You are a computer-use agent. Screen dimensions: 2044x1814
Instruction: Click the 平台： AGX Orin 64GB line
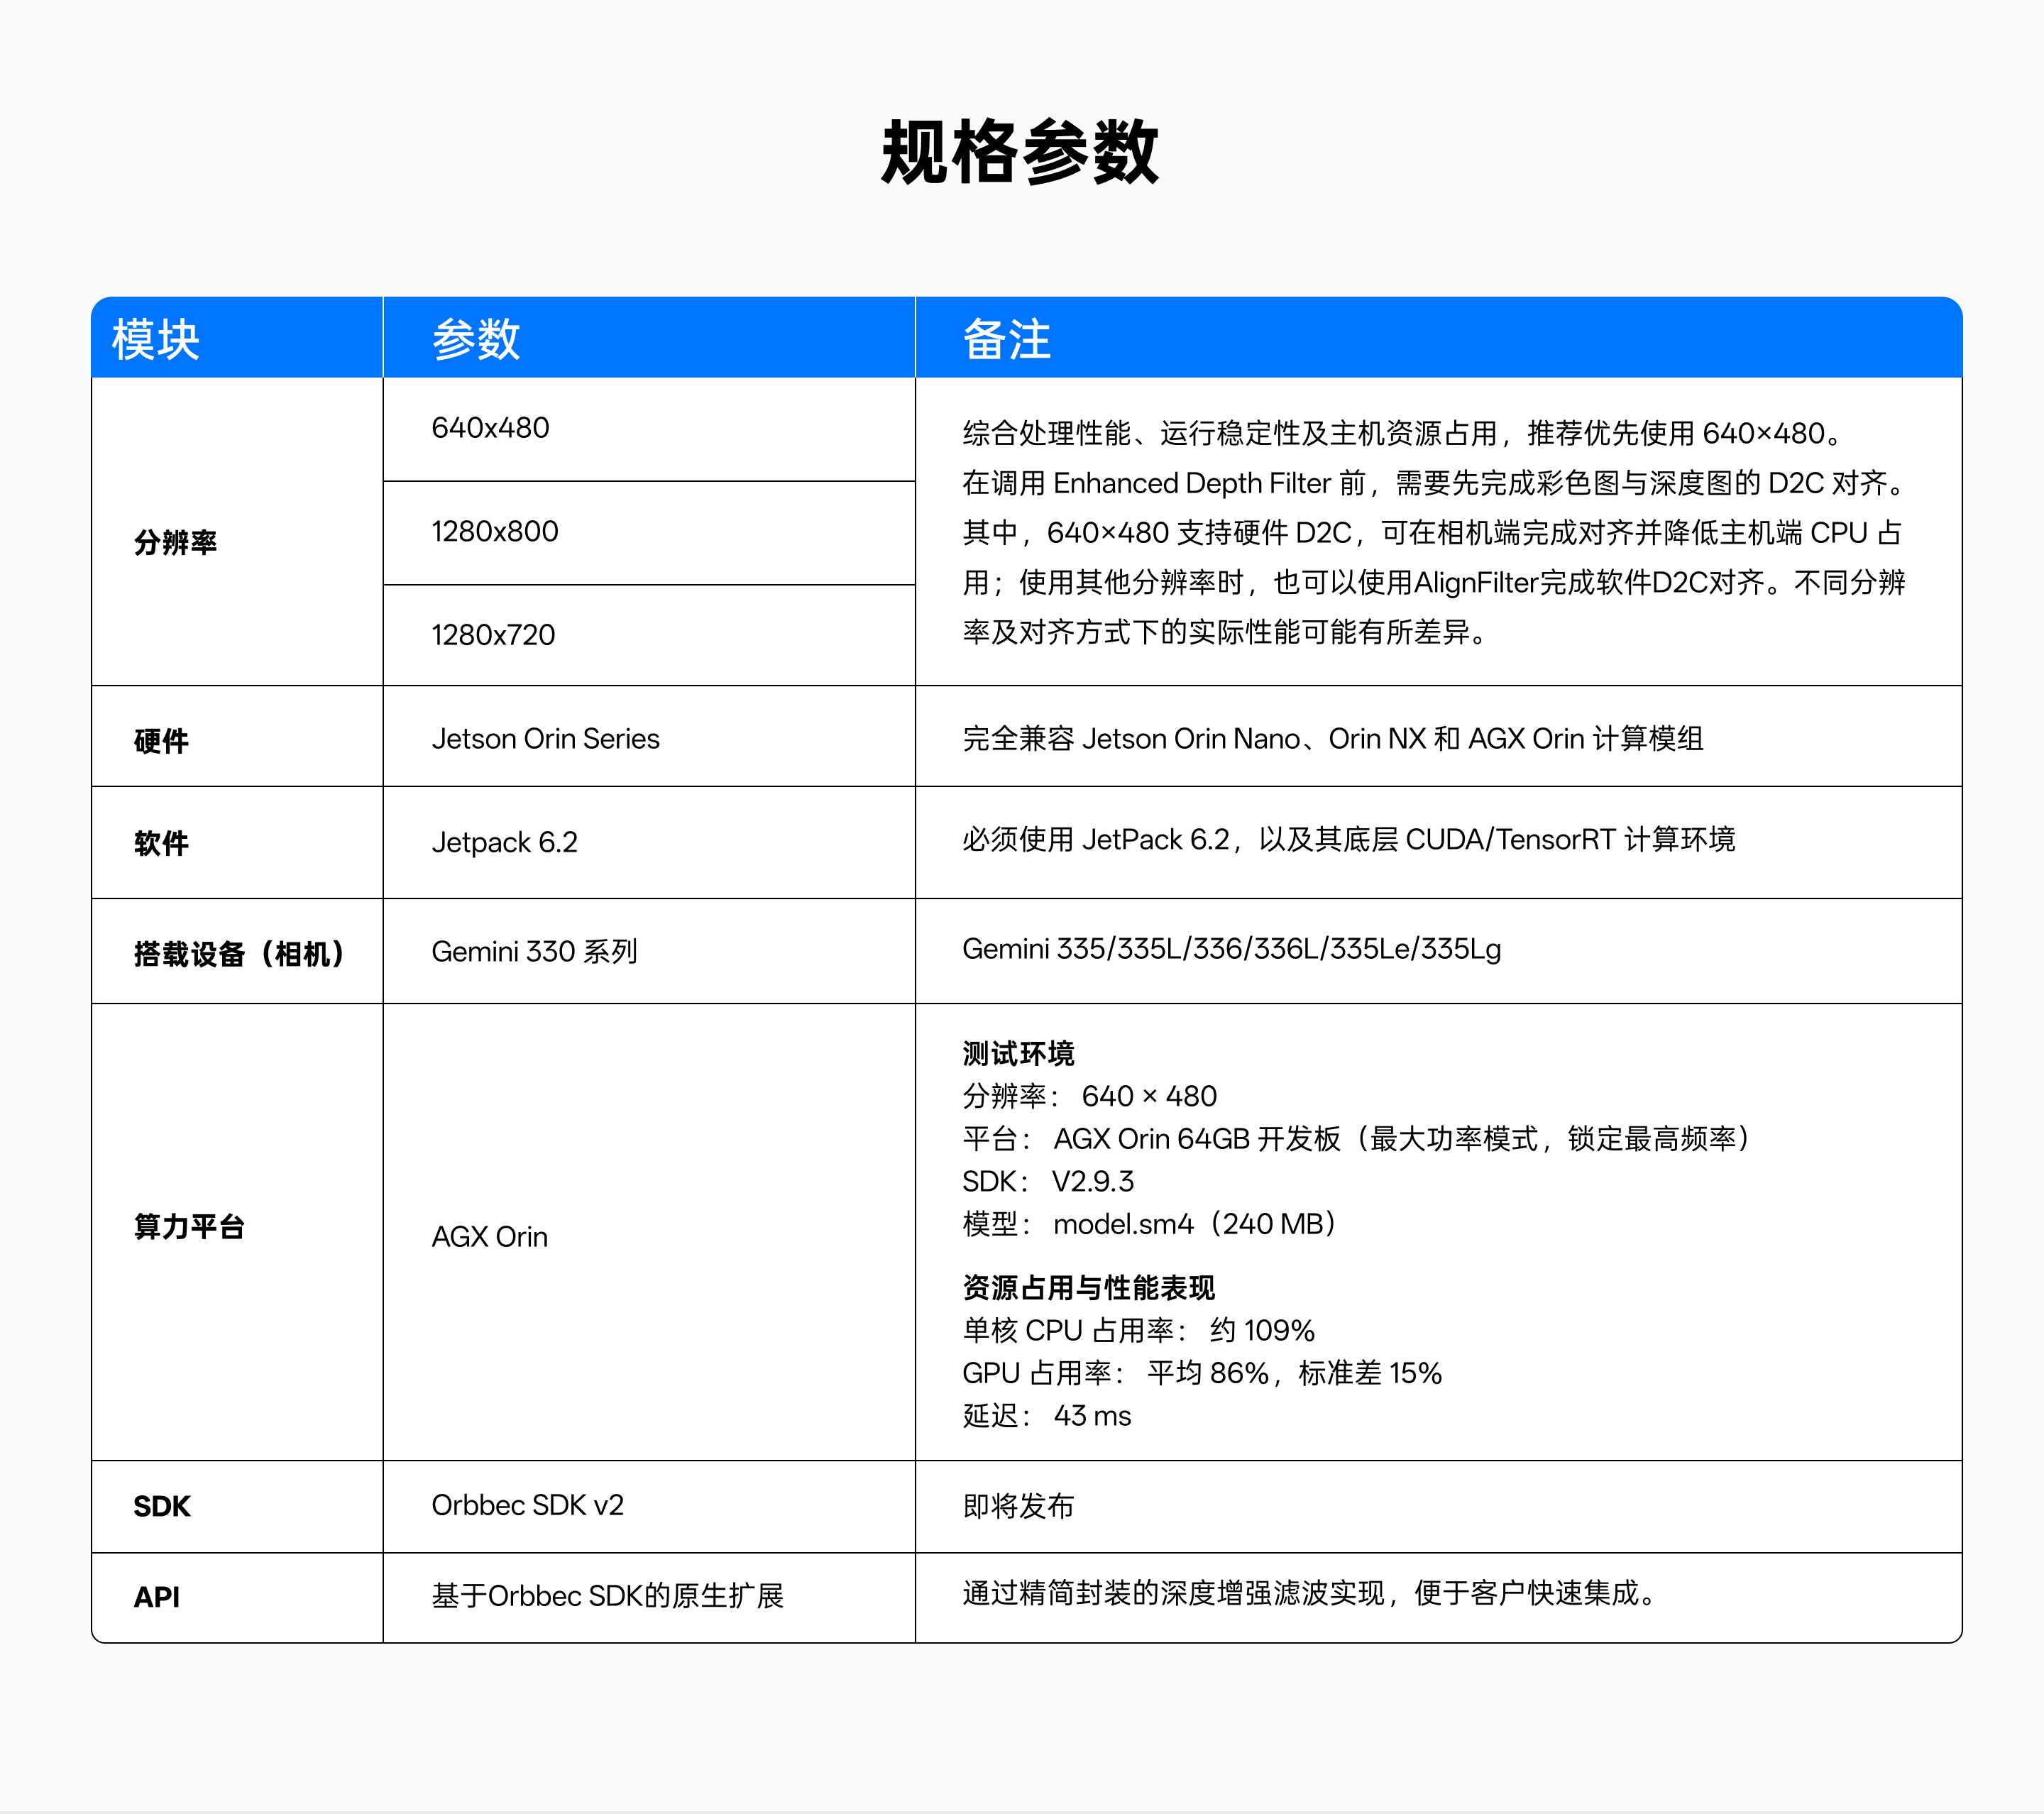click(1355, 1139)
